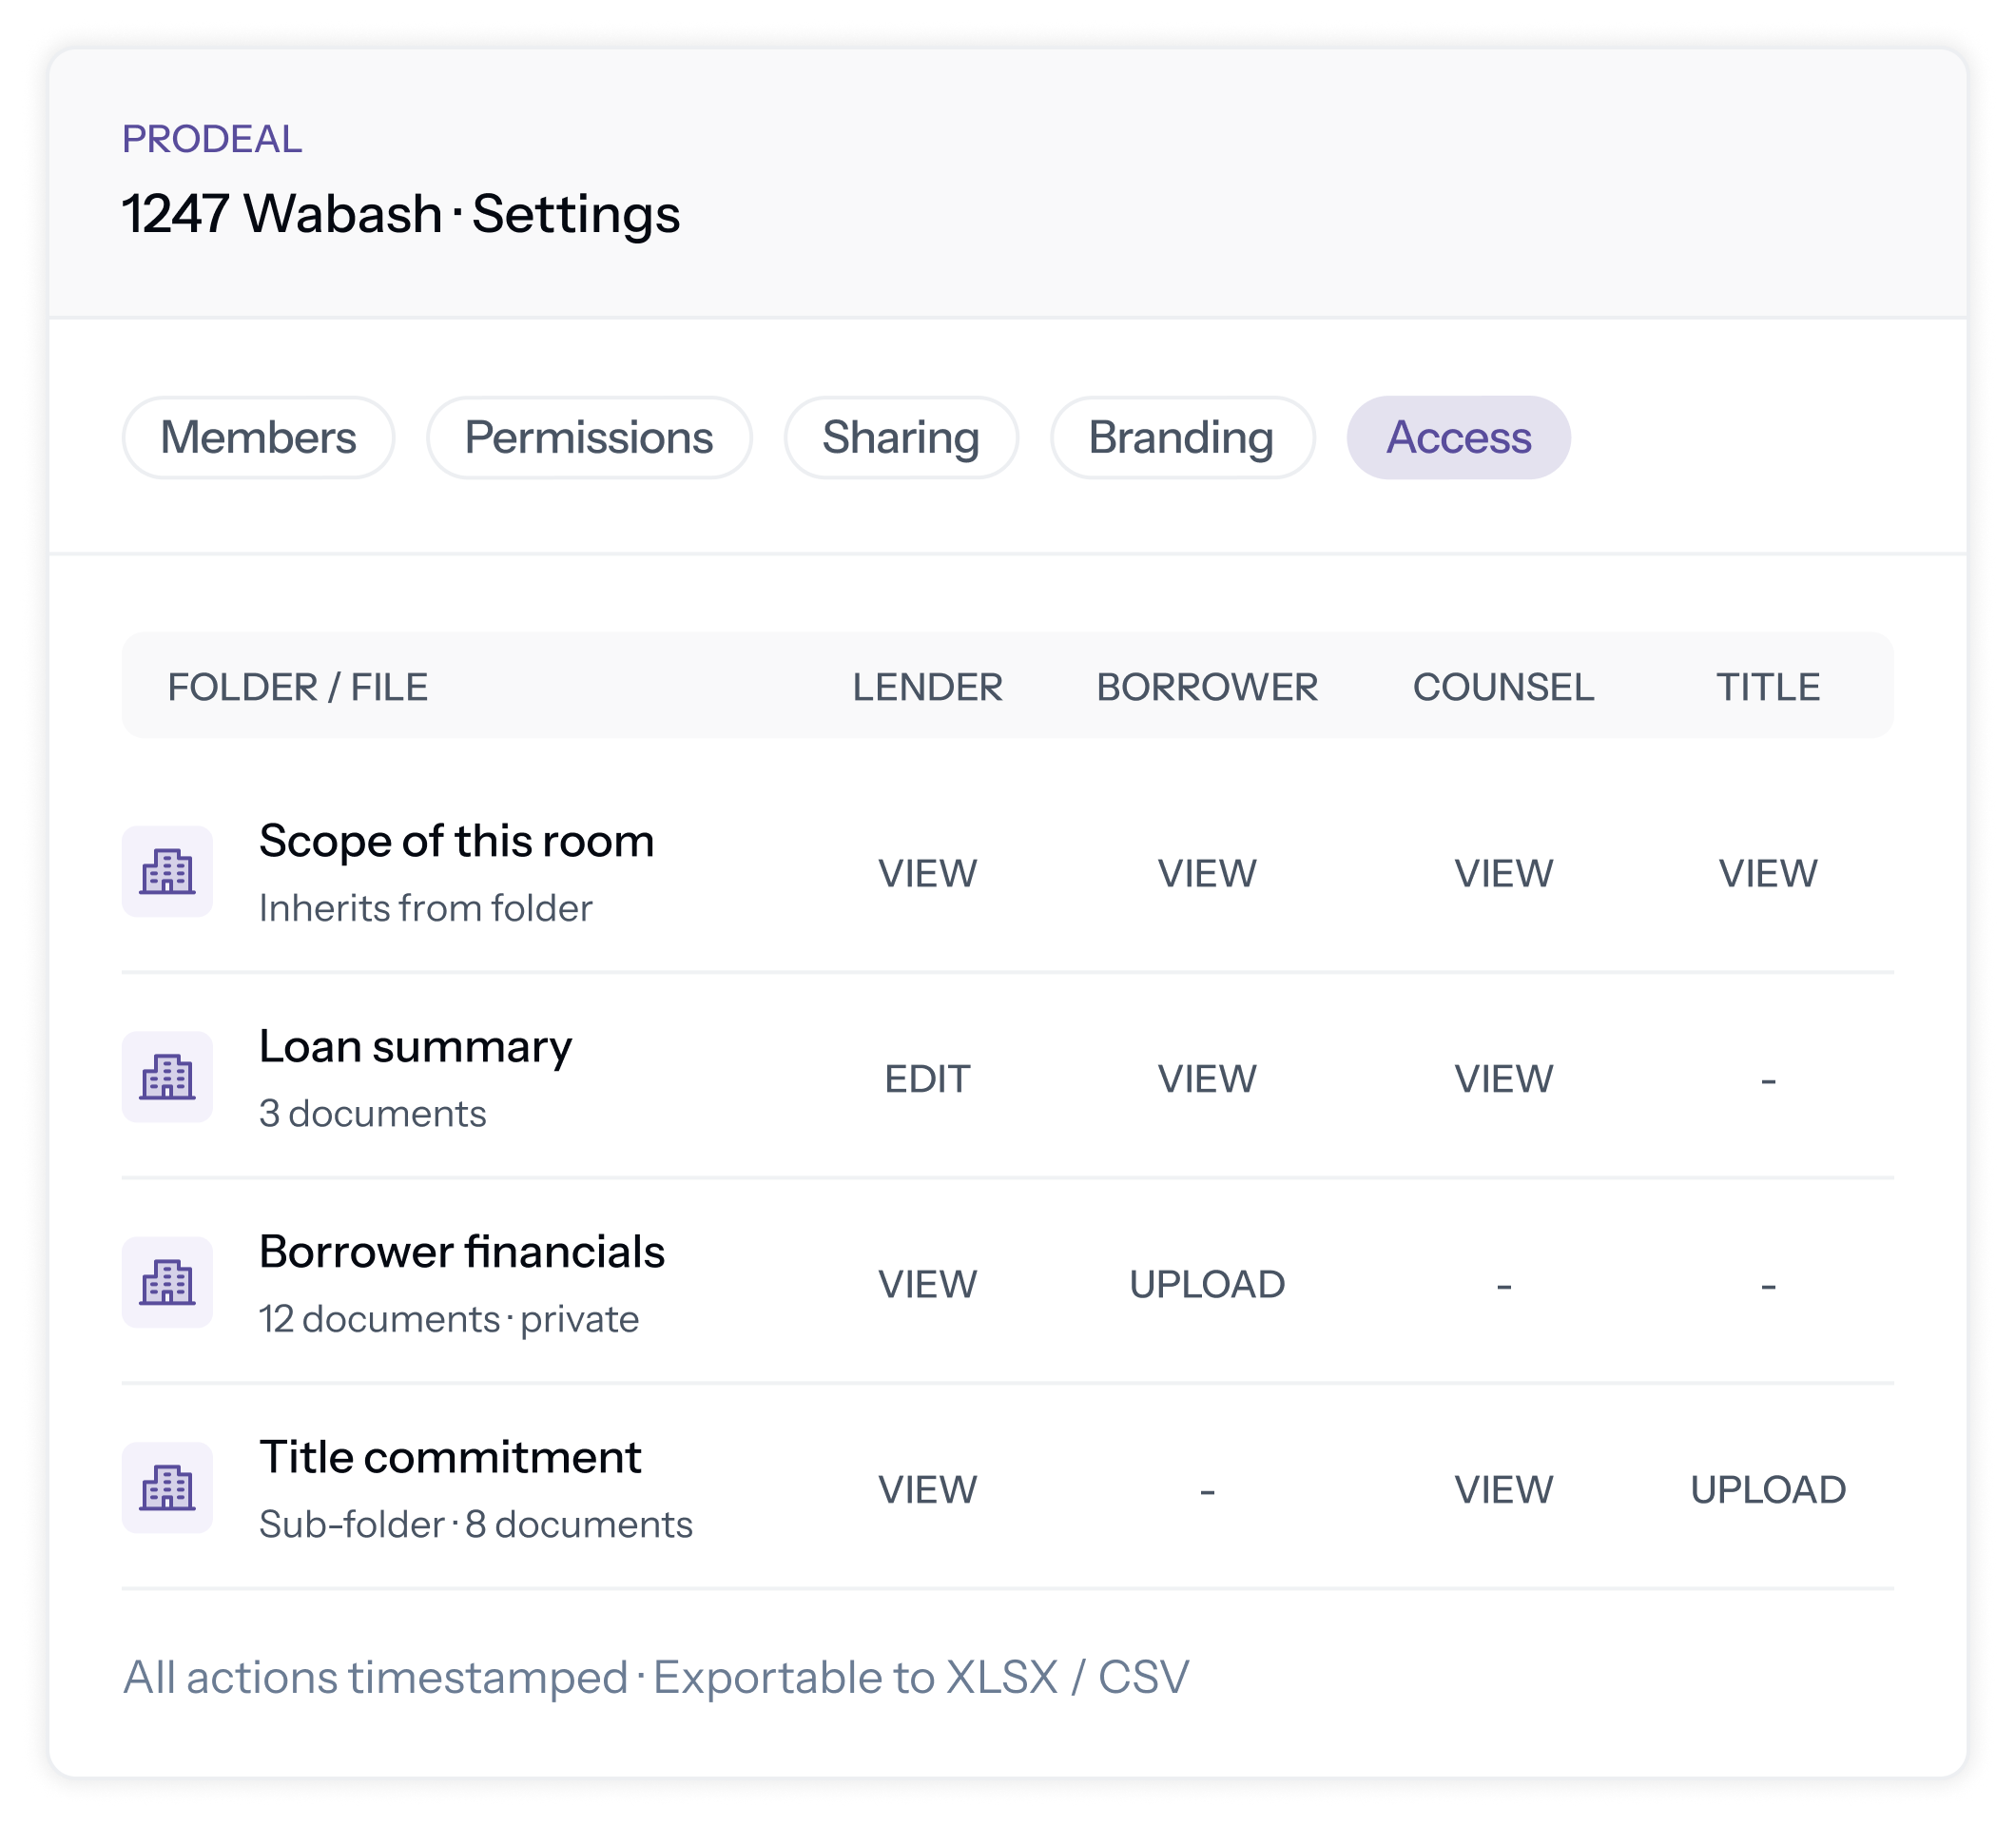Change Borrower UPLOAD permission on Borrower financials
The image size is (2016, 1826).
click(1207, 1284)
